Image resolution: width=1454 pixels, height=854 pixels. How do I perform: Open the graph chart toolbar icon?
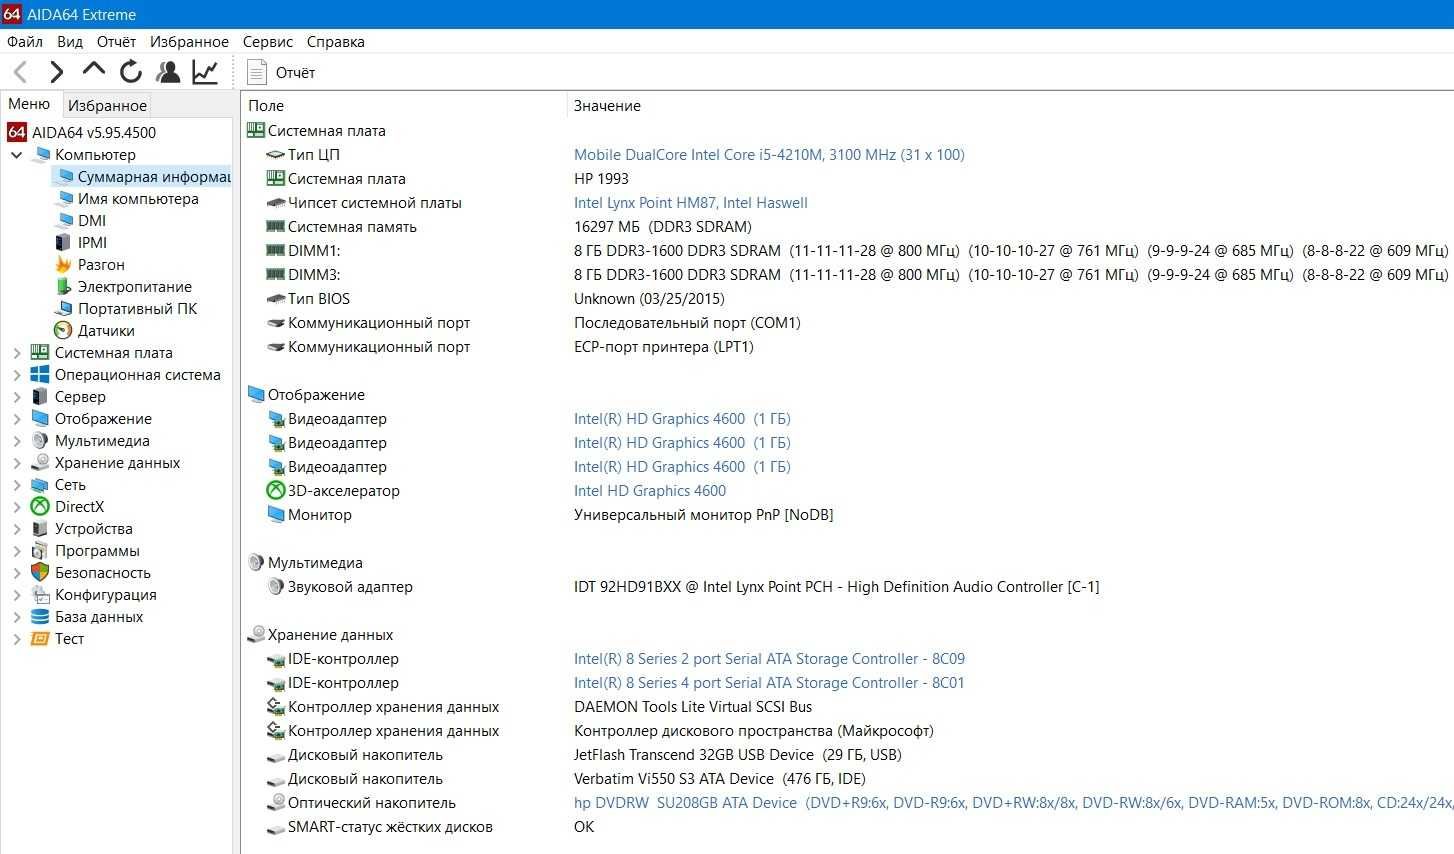(x=205, y=72)
